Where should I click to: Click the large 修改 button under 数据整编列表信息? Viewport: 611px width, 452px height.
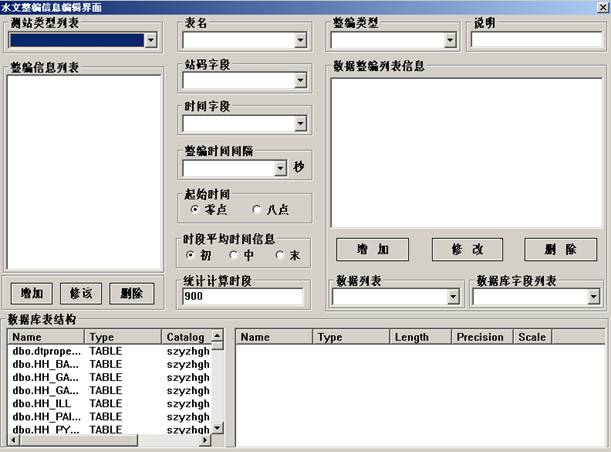click(467, 249)
